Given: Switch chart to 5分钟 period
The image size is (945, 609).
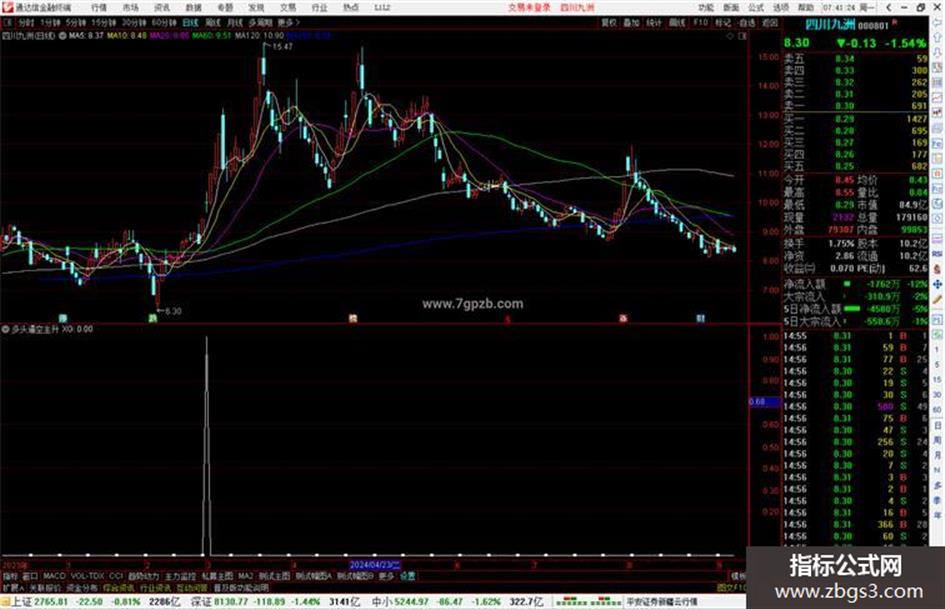Looking at the screenshot, I should click(x=75, y=22).
